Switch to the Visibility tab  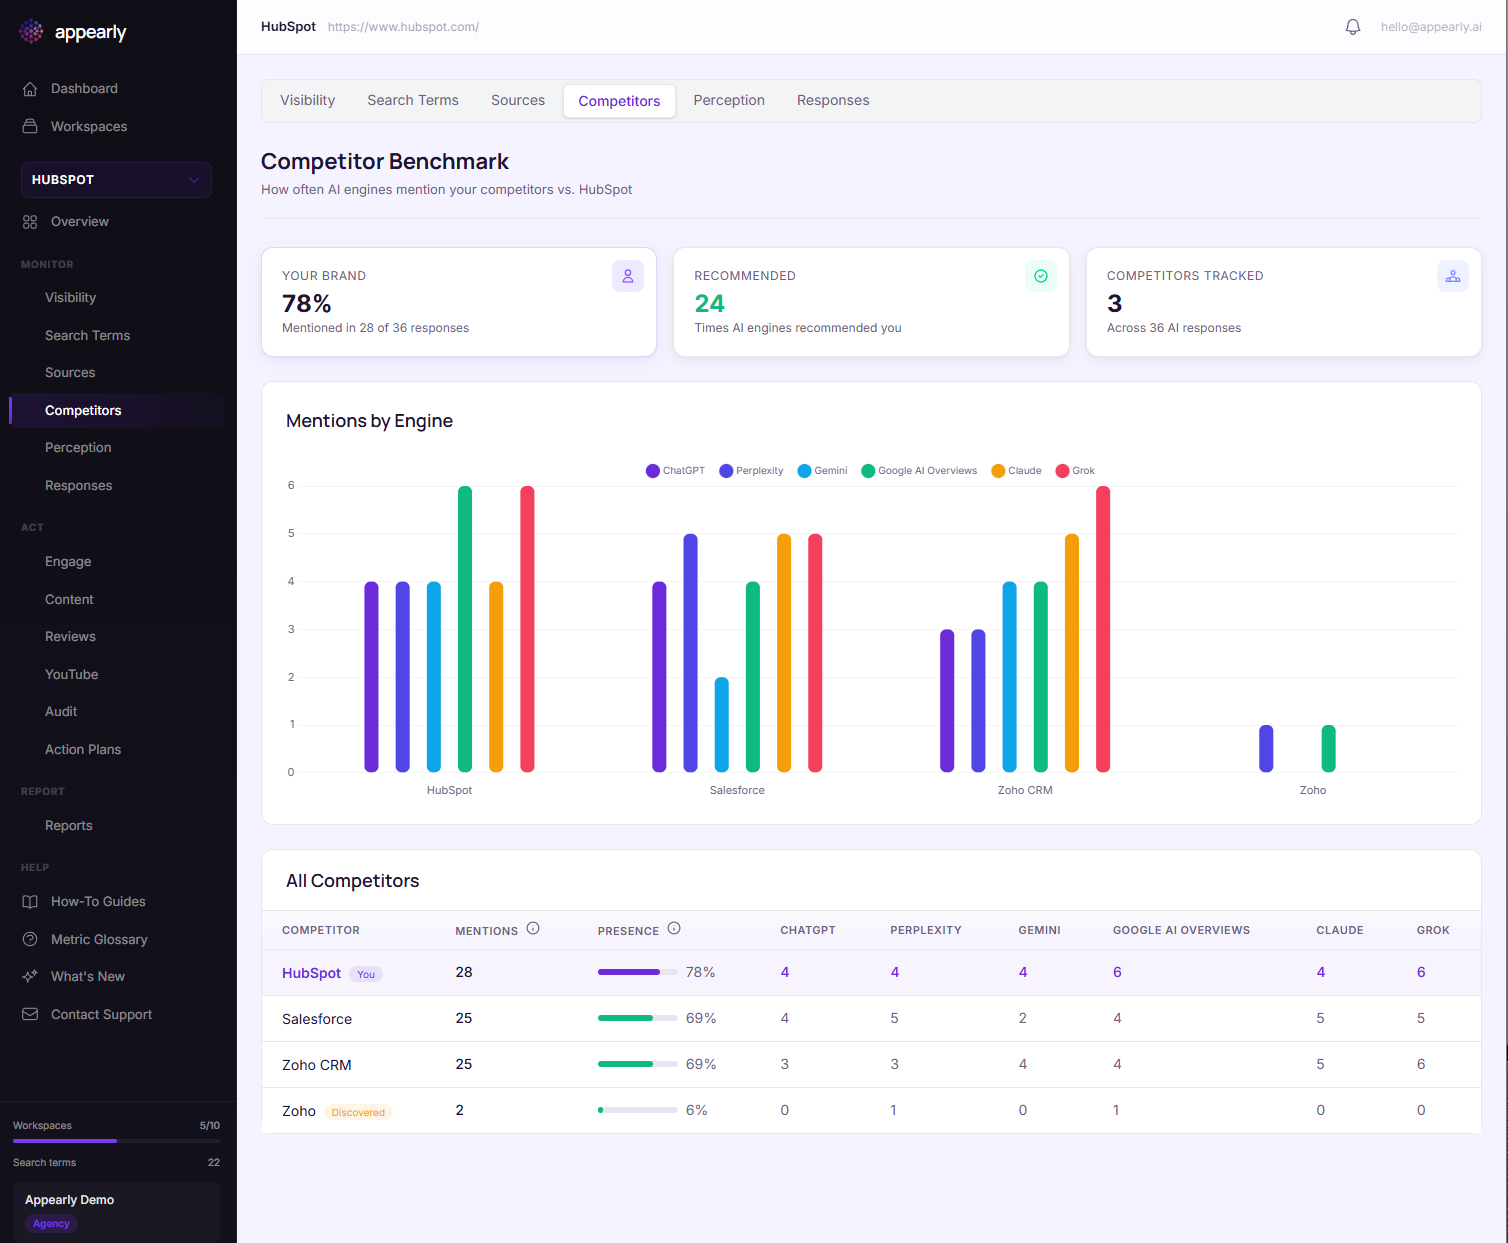(x=308, y=101)
